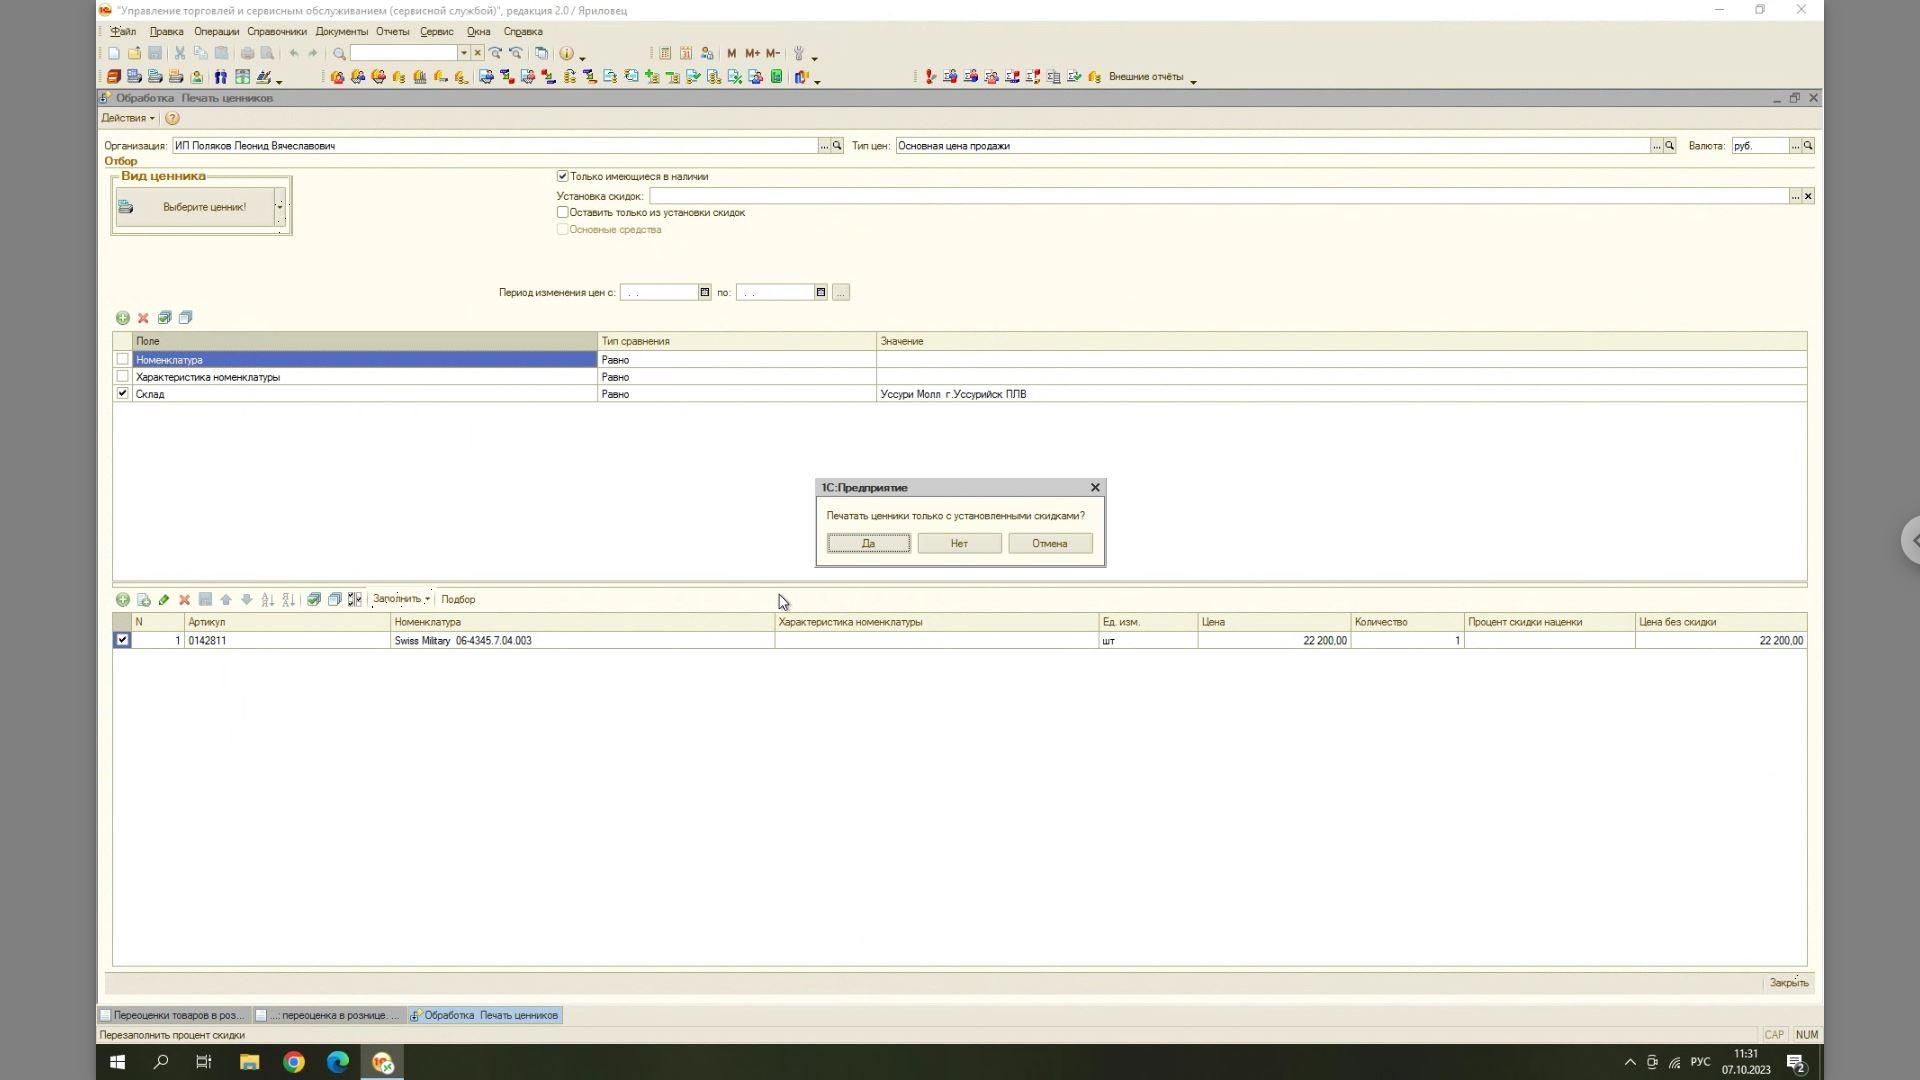Toggle Только имеющиеся в наличии checkbox

click(x=562, y=177)
